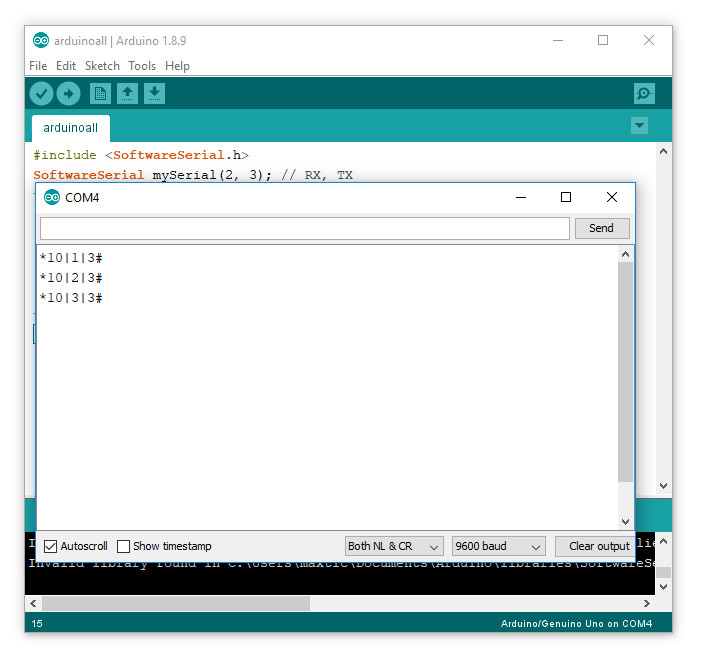The image size is (704, 656).
Task: Close the COM4 serial monitor window
Action: (612, 197)
